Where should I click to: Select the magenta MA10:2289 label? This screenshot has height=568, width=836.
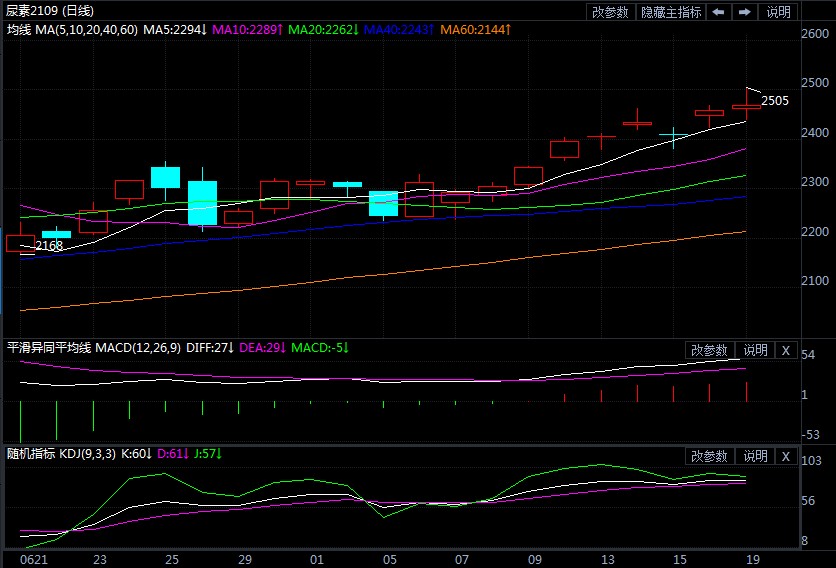coord(247,31)
